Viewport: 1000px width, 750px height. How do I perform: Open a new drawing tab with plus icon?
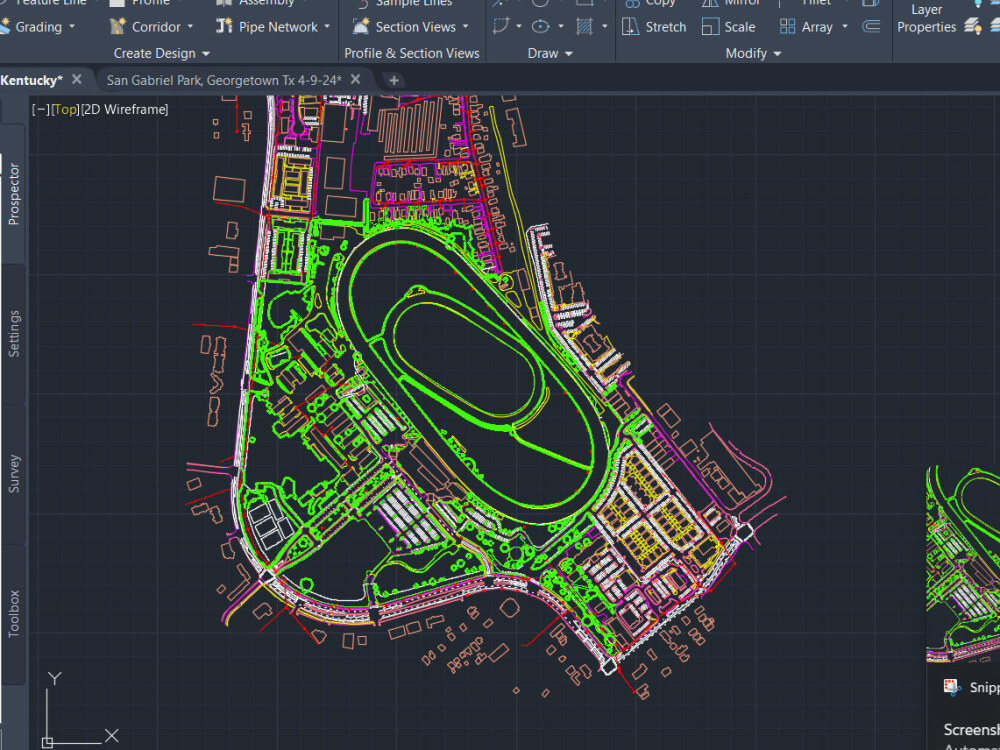tap(393, 80)
